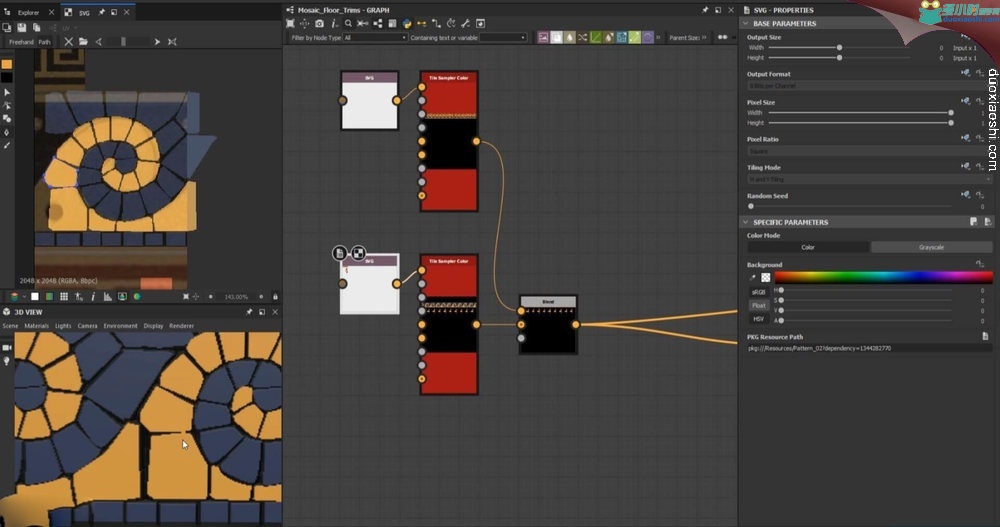
Task: Click the purple bitmap node icon
Action: [x=543, y=38]
